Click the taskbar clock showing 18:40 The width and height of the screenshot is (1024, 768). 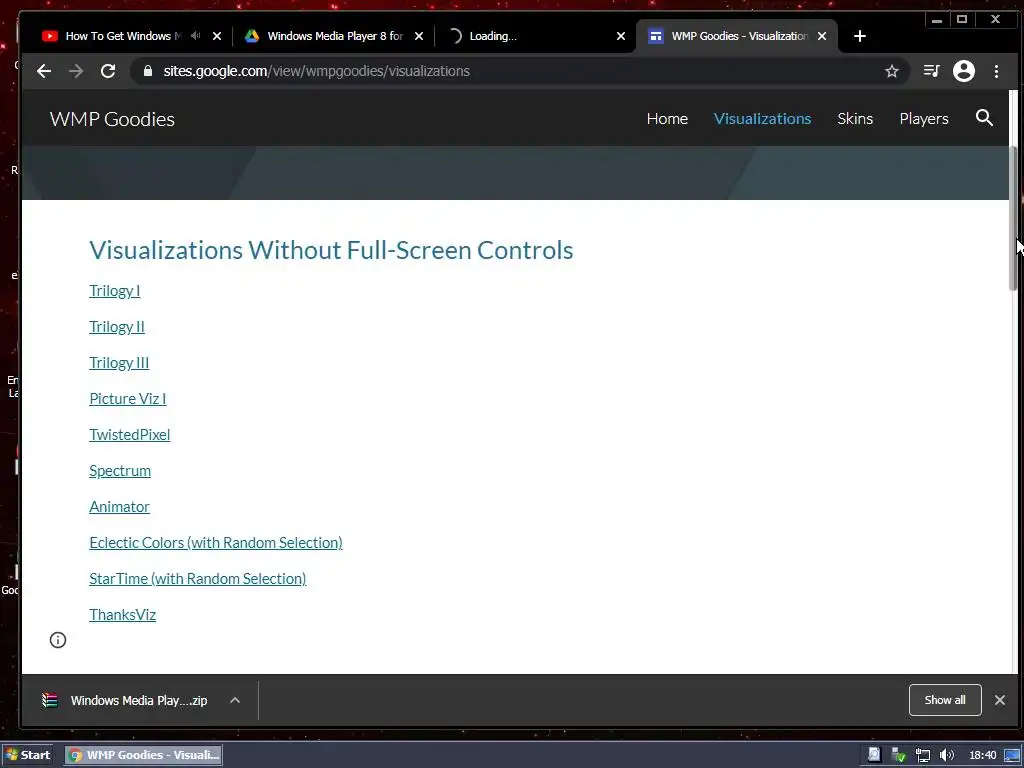(x=982, y=755)
